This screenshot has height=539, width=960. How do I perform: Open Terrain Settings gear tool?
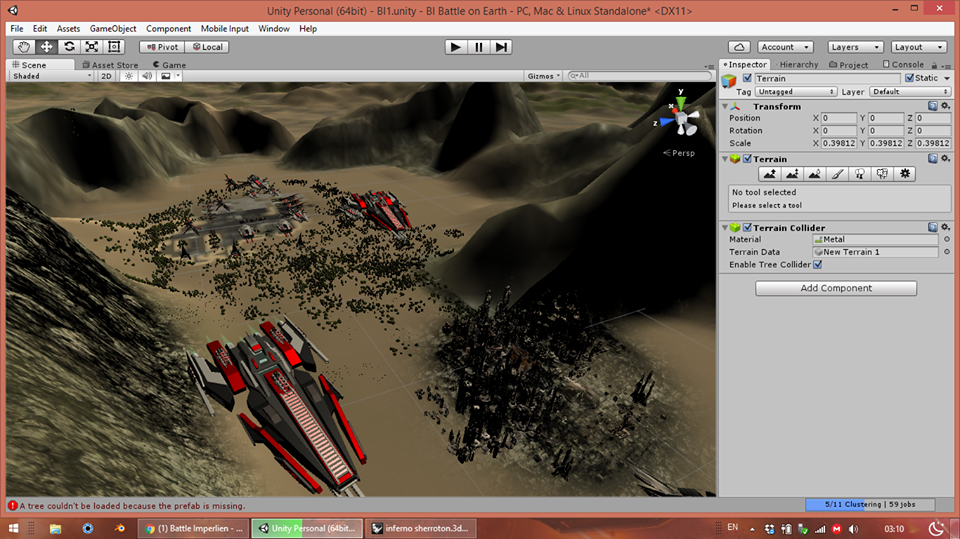[x=905, y=174]
